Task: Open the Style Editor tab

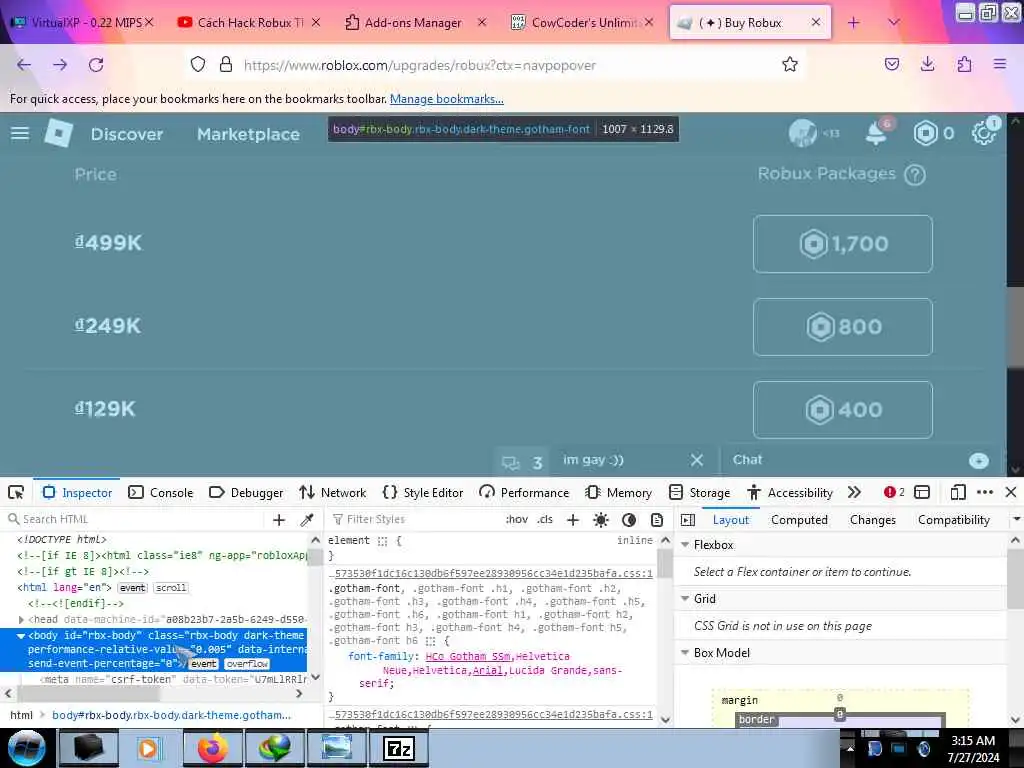Action: 423,492
